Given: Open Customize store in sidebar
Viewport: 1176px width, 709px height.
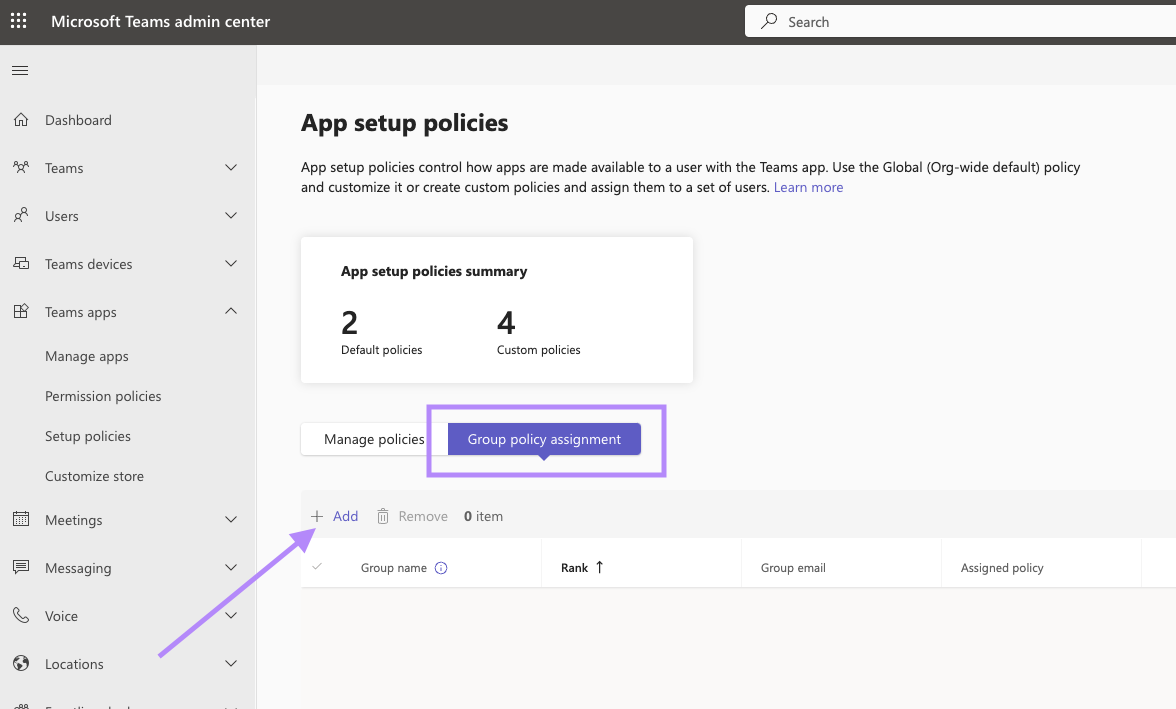Looking at the screenshot, I should tap(94, 476).
